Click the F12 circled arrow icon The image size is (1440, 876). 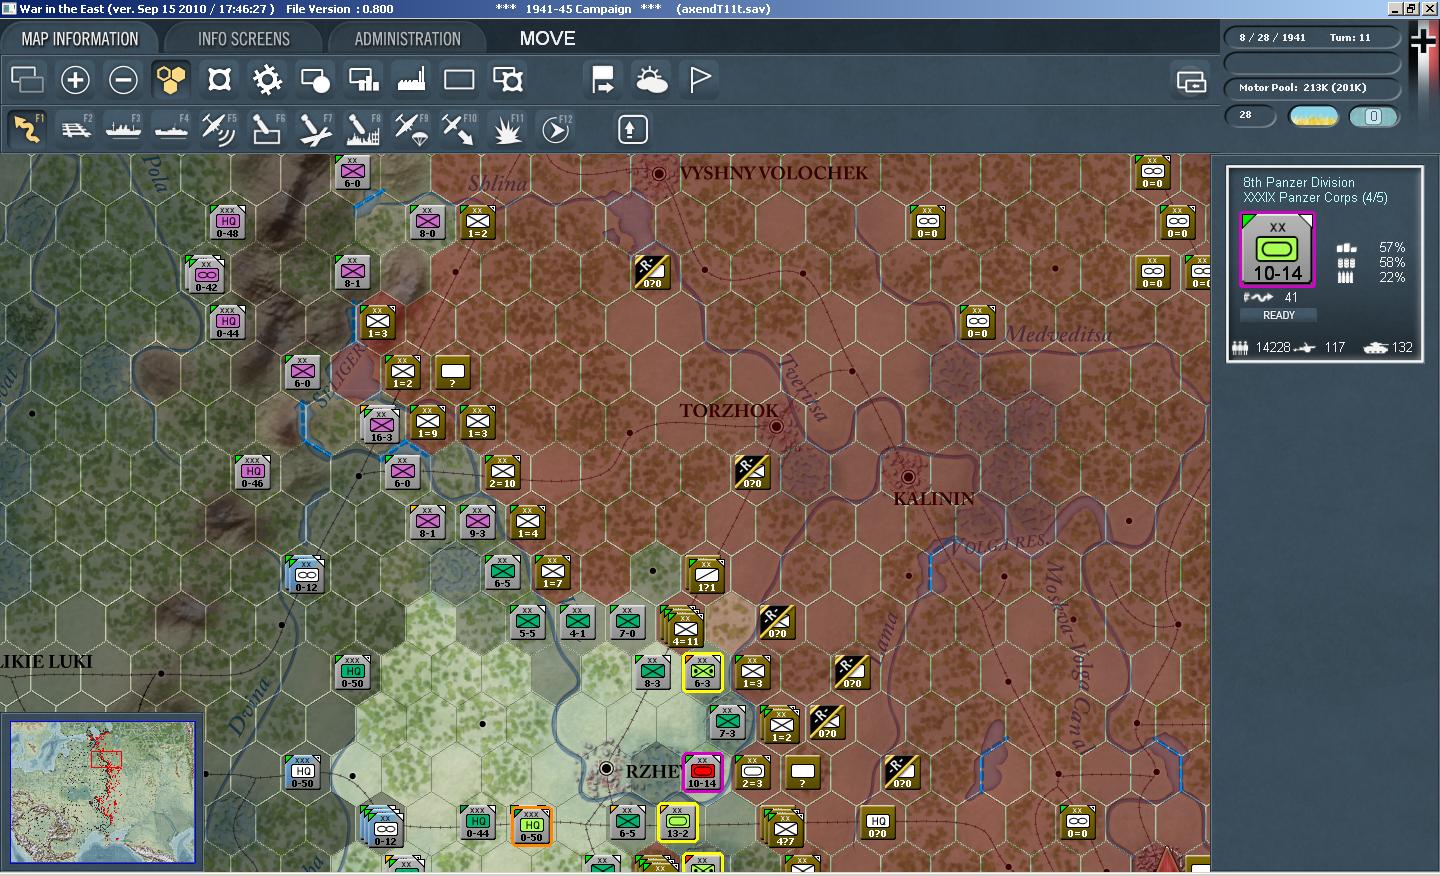[556, 129]
